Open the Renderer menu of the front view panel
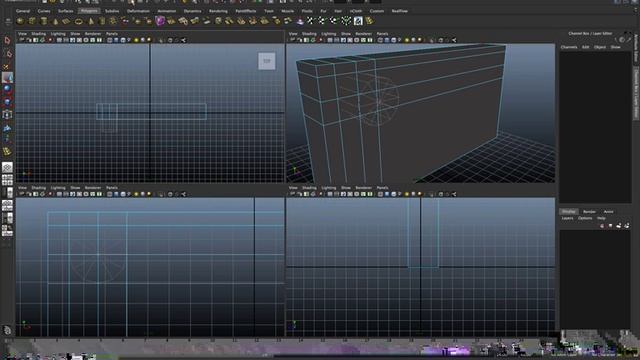Screen dimensions: 640x360 coord(93,188)
